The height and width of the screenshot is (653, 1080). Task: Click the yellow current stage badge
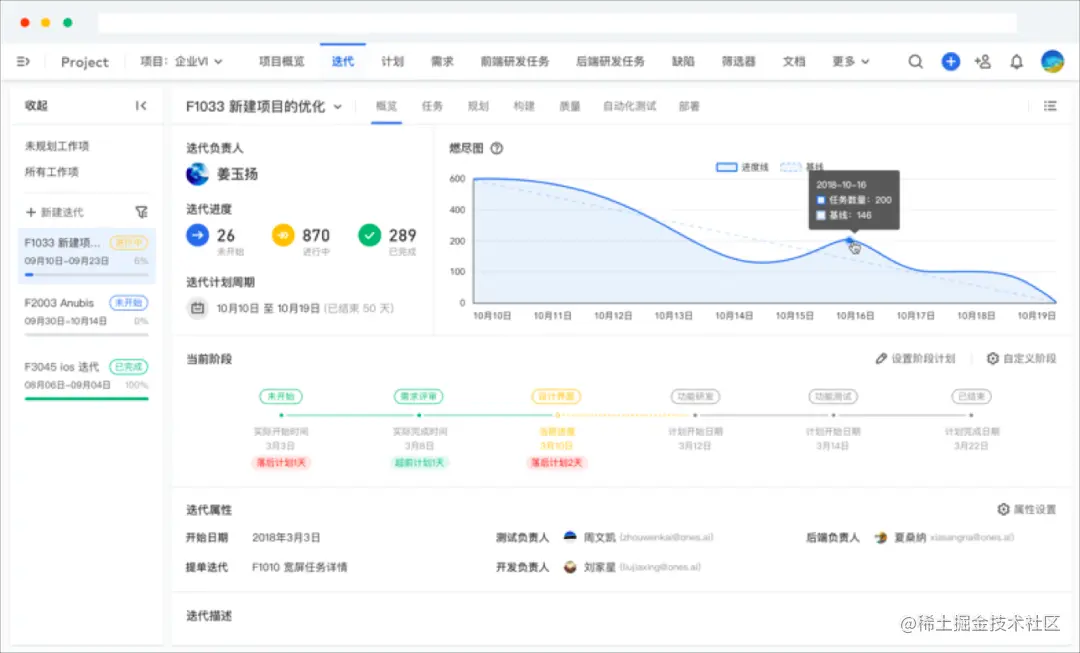click(557, 396)
